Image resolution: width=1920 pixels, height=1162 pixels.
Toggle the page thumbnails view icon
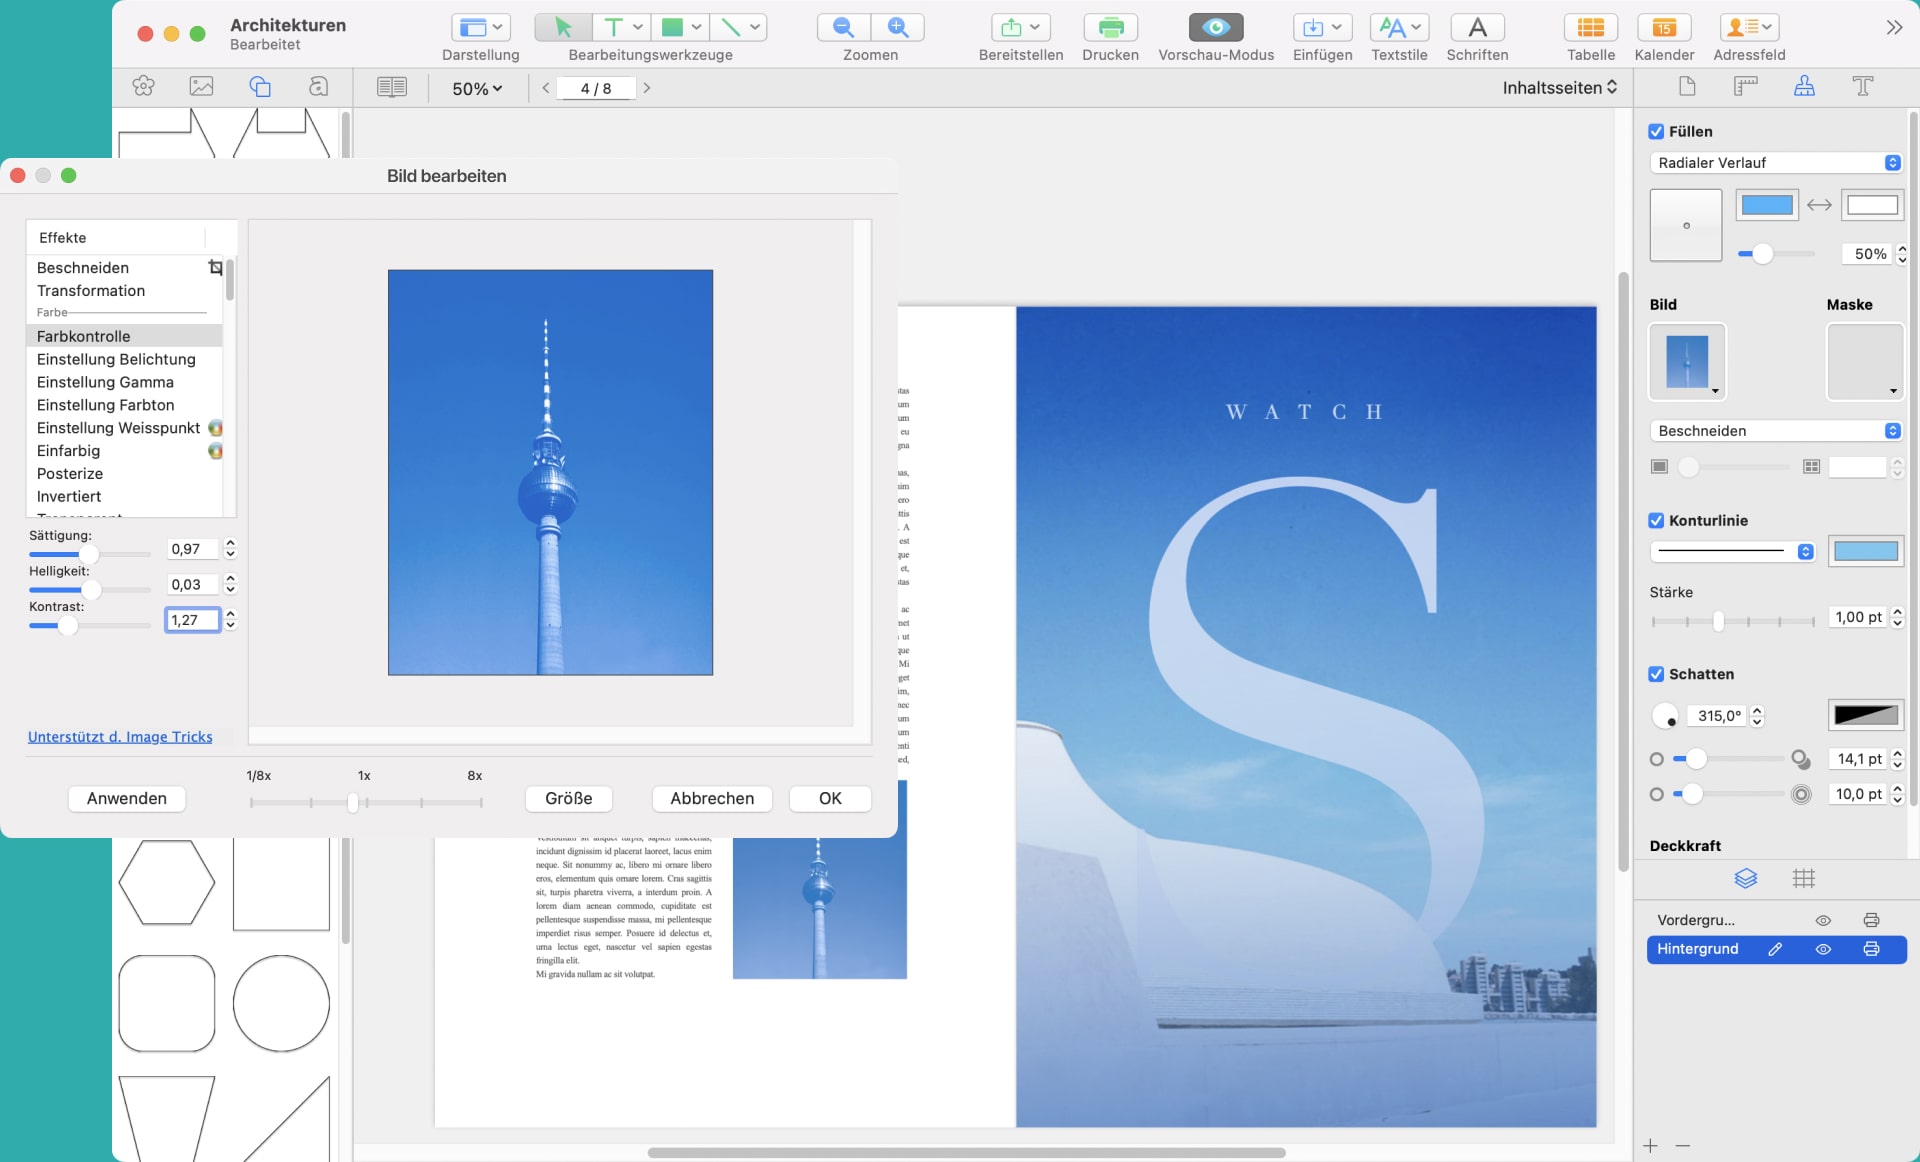(392, 87)
